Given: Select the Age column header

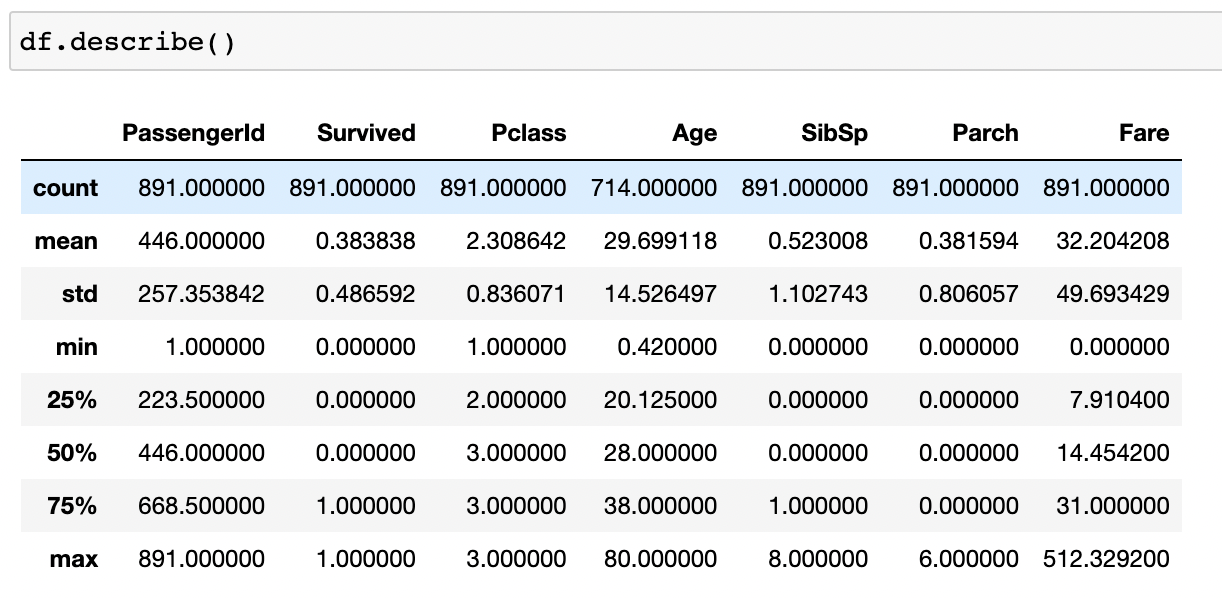Looking at the screenshot, I should [x=696, y=132].
